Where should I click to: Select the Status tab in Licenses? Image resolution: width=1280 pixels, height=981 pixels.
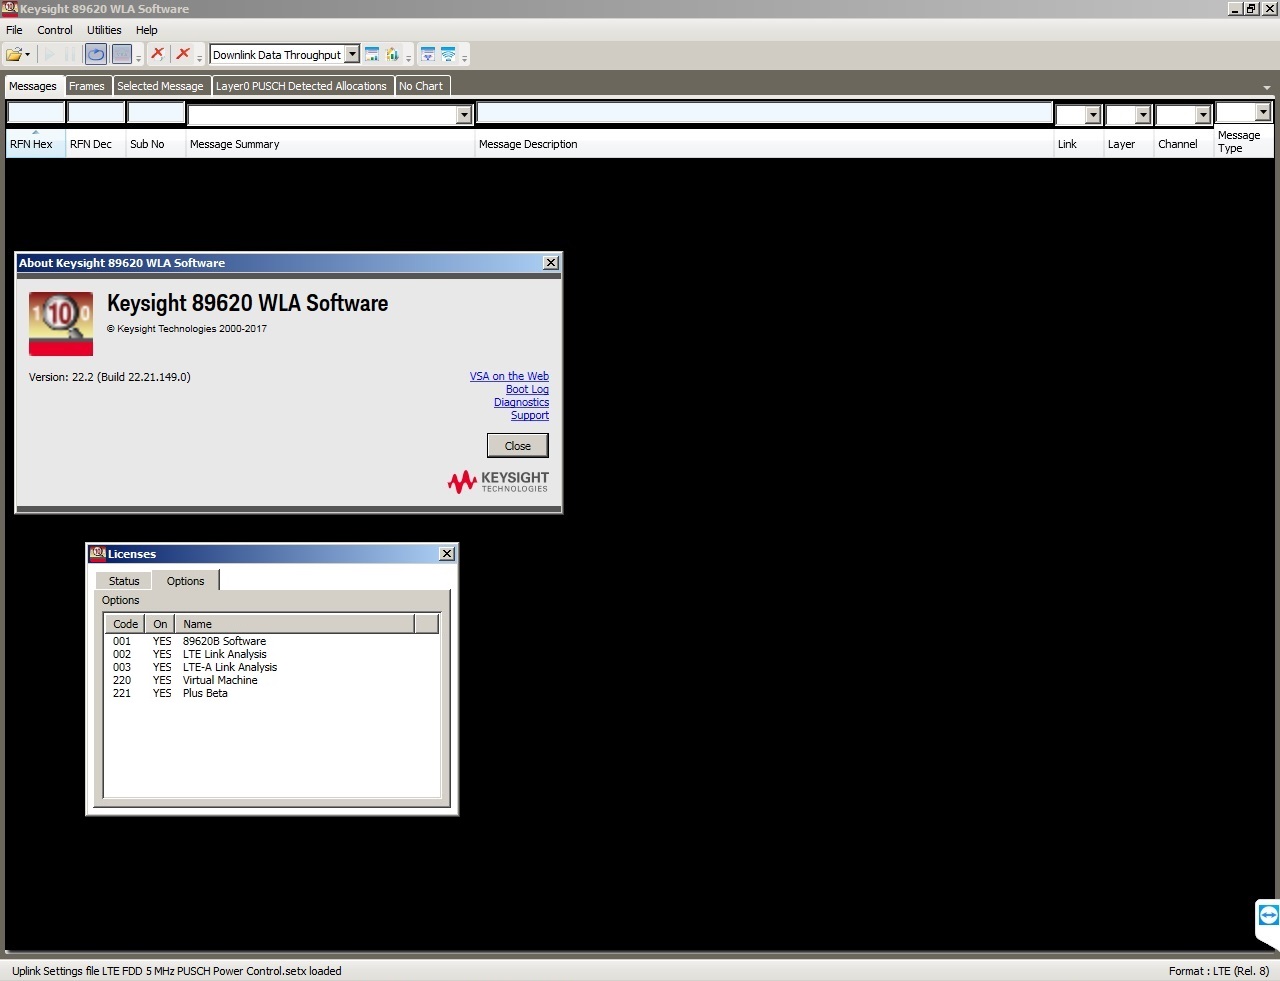(x=124, y=581)
